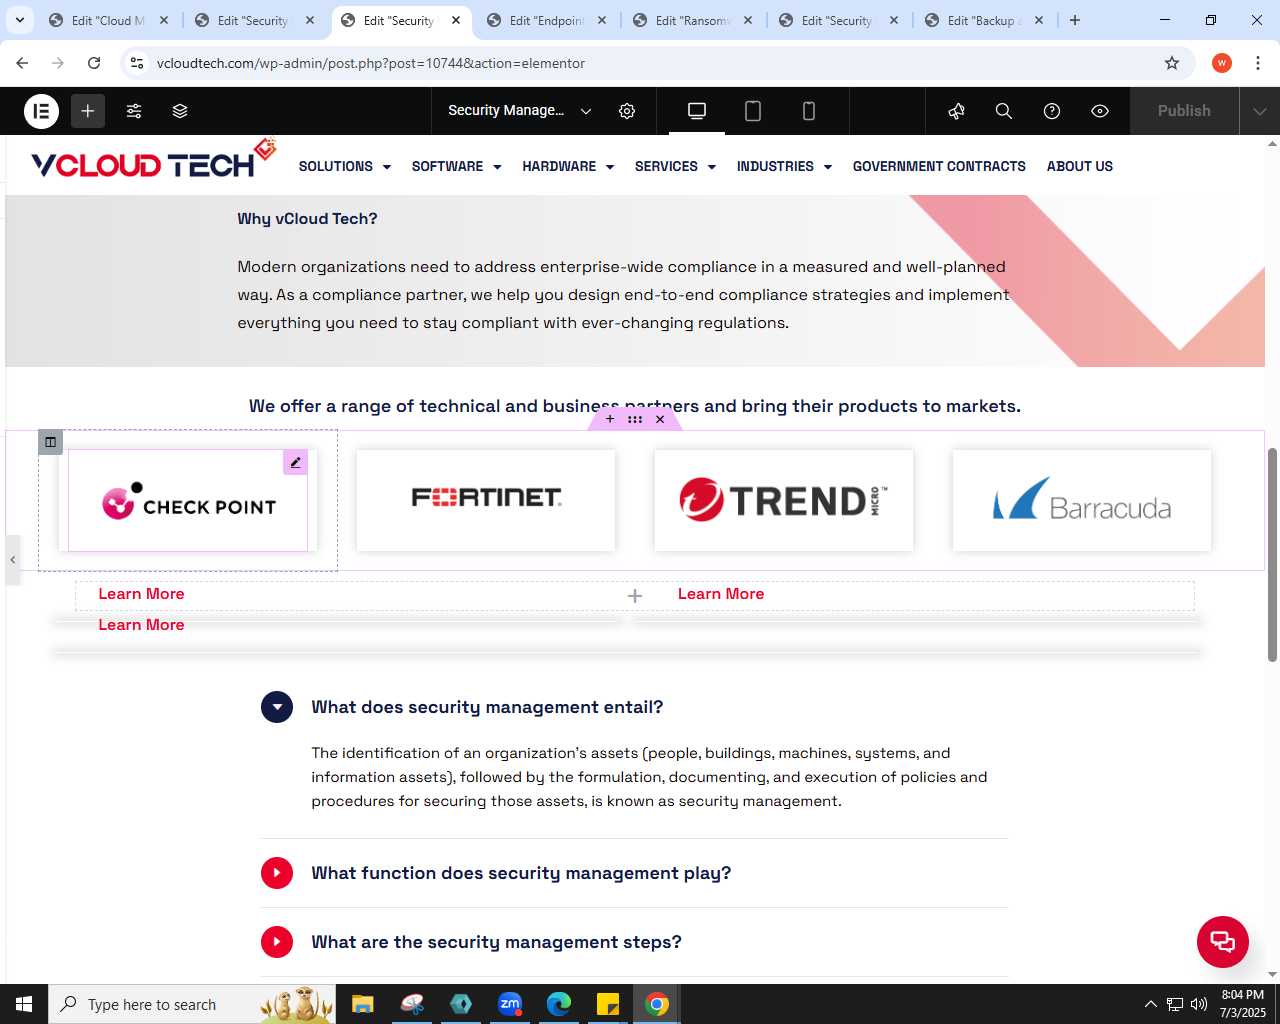Click the section add plus in pink handle
The width and height of the screenshot is (1280, 1024).
click(610, 419)
